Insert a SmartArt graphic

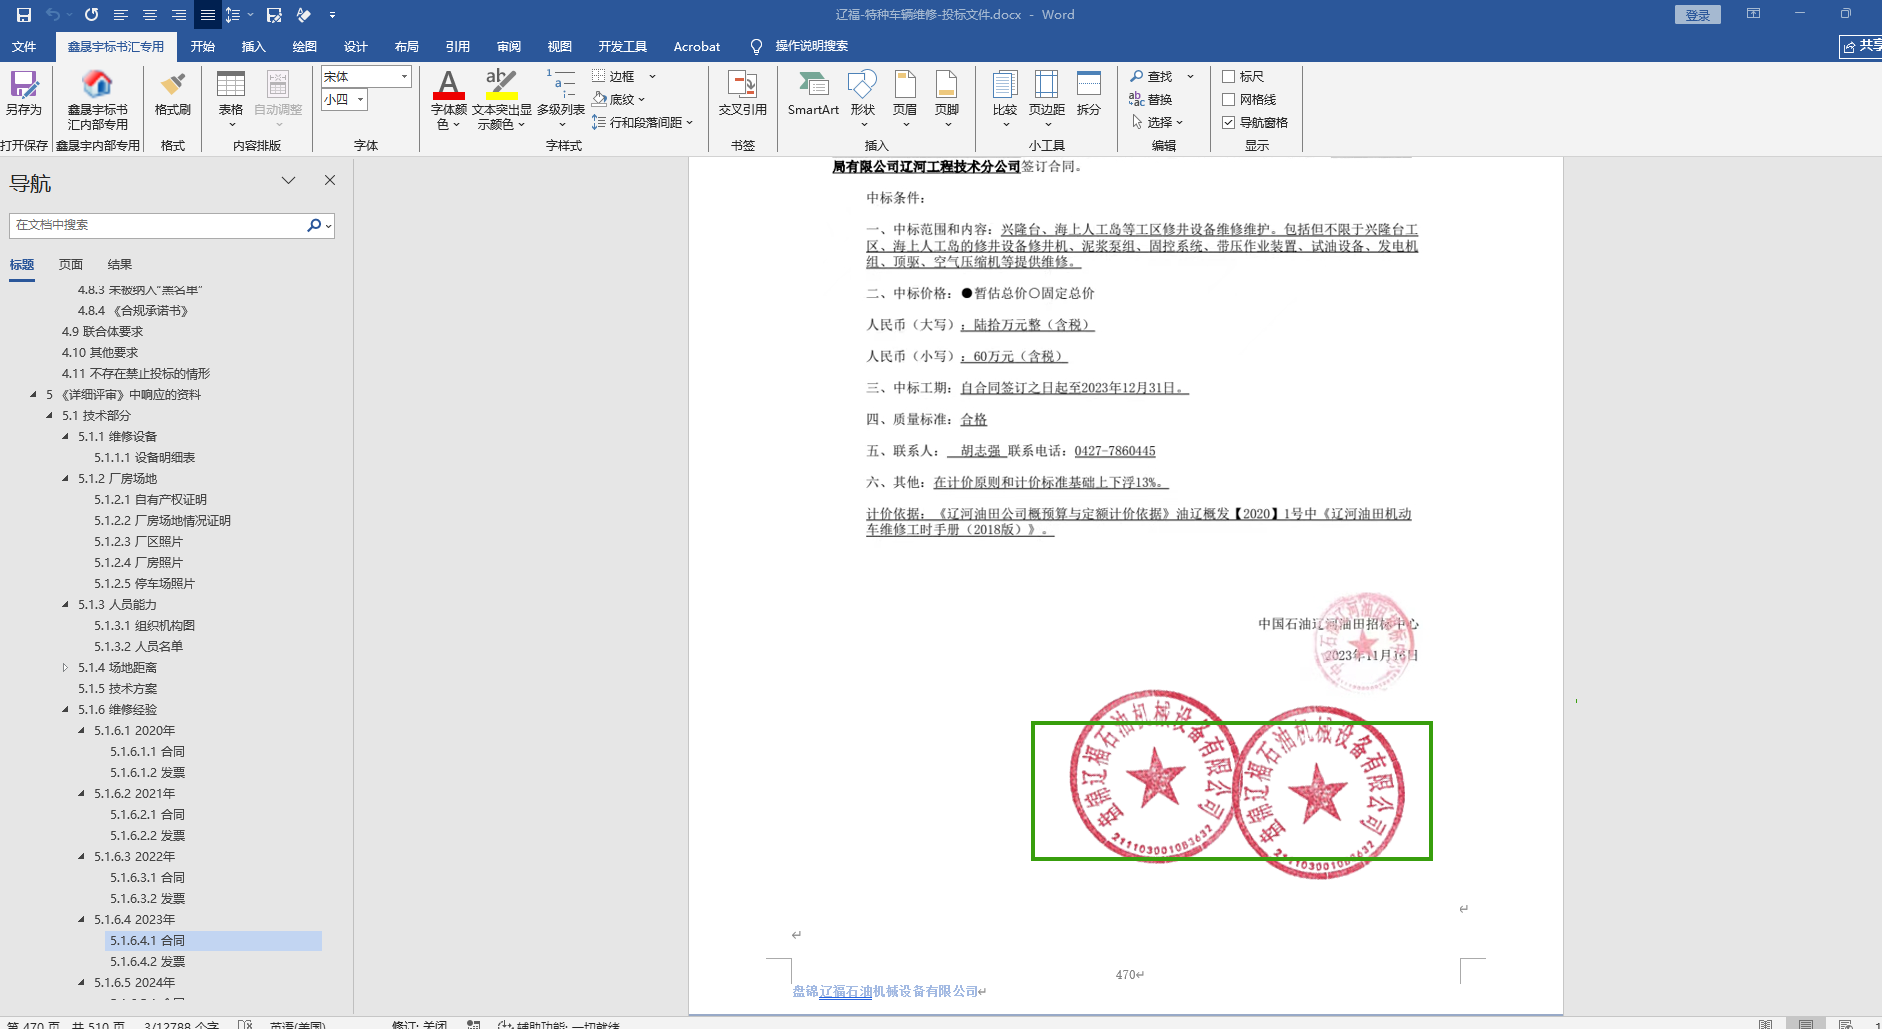click(813, 94)
